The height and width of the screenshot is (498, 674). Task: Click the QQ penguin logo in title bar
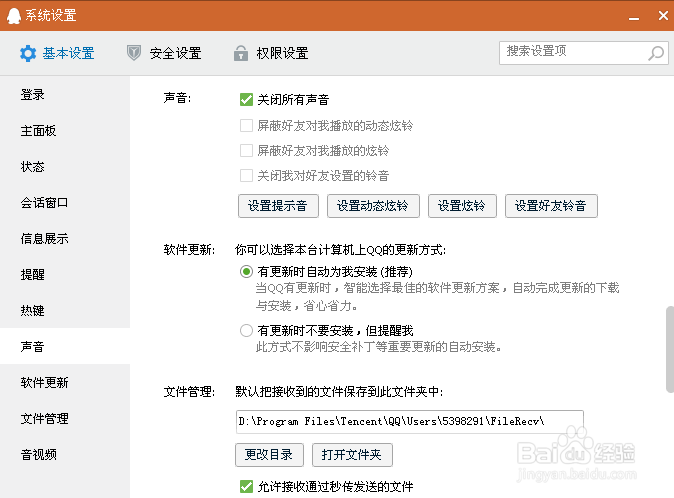click(x=14, y=16)
